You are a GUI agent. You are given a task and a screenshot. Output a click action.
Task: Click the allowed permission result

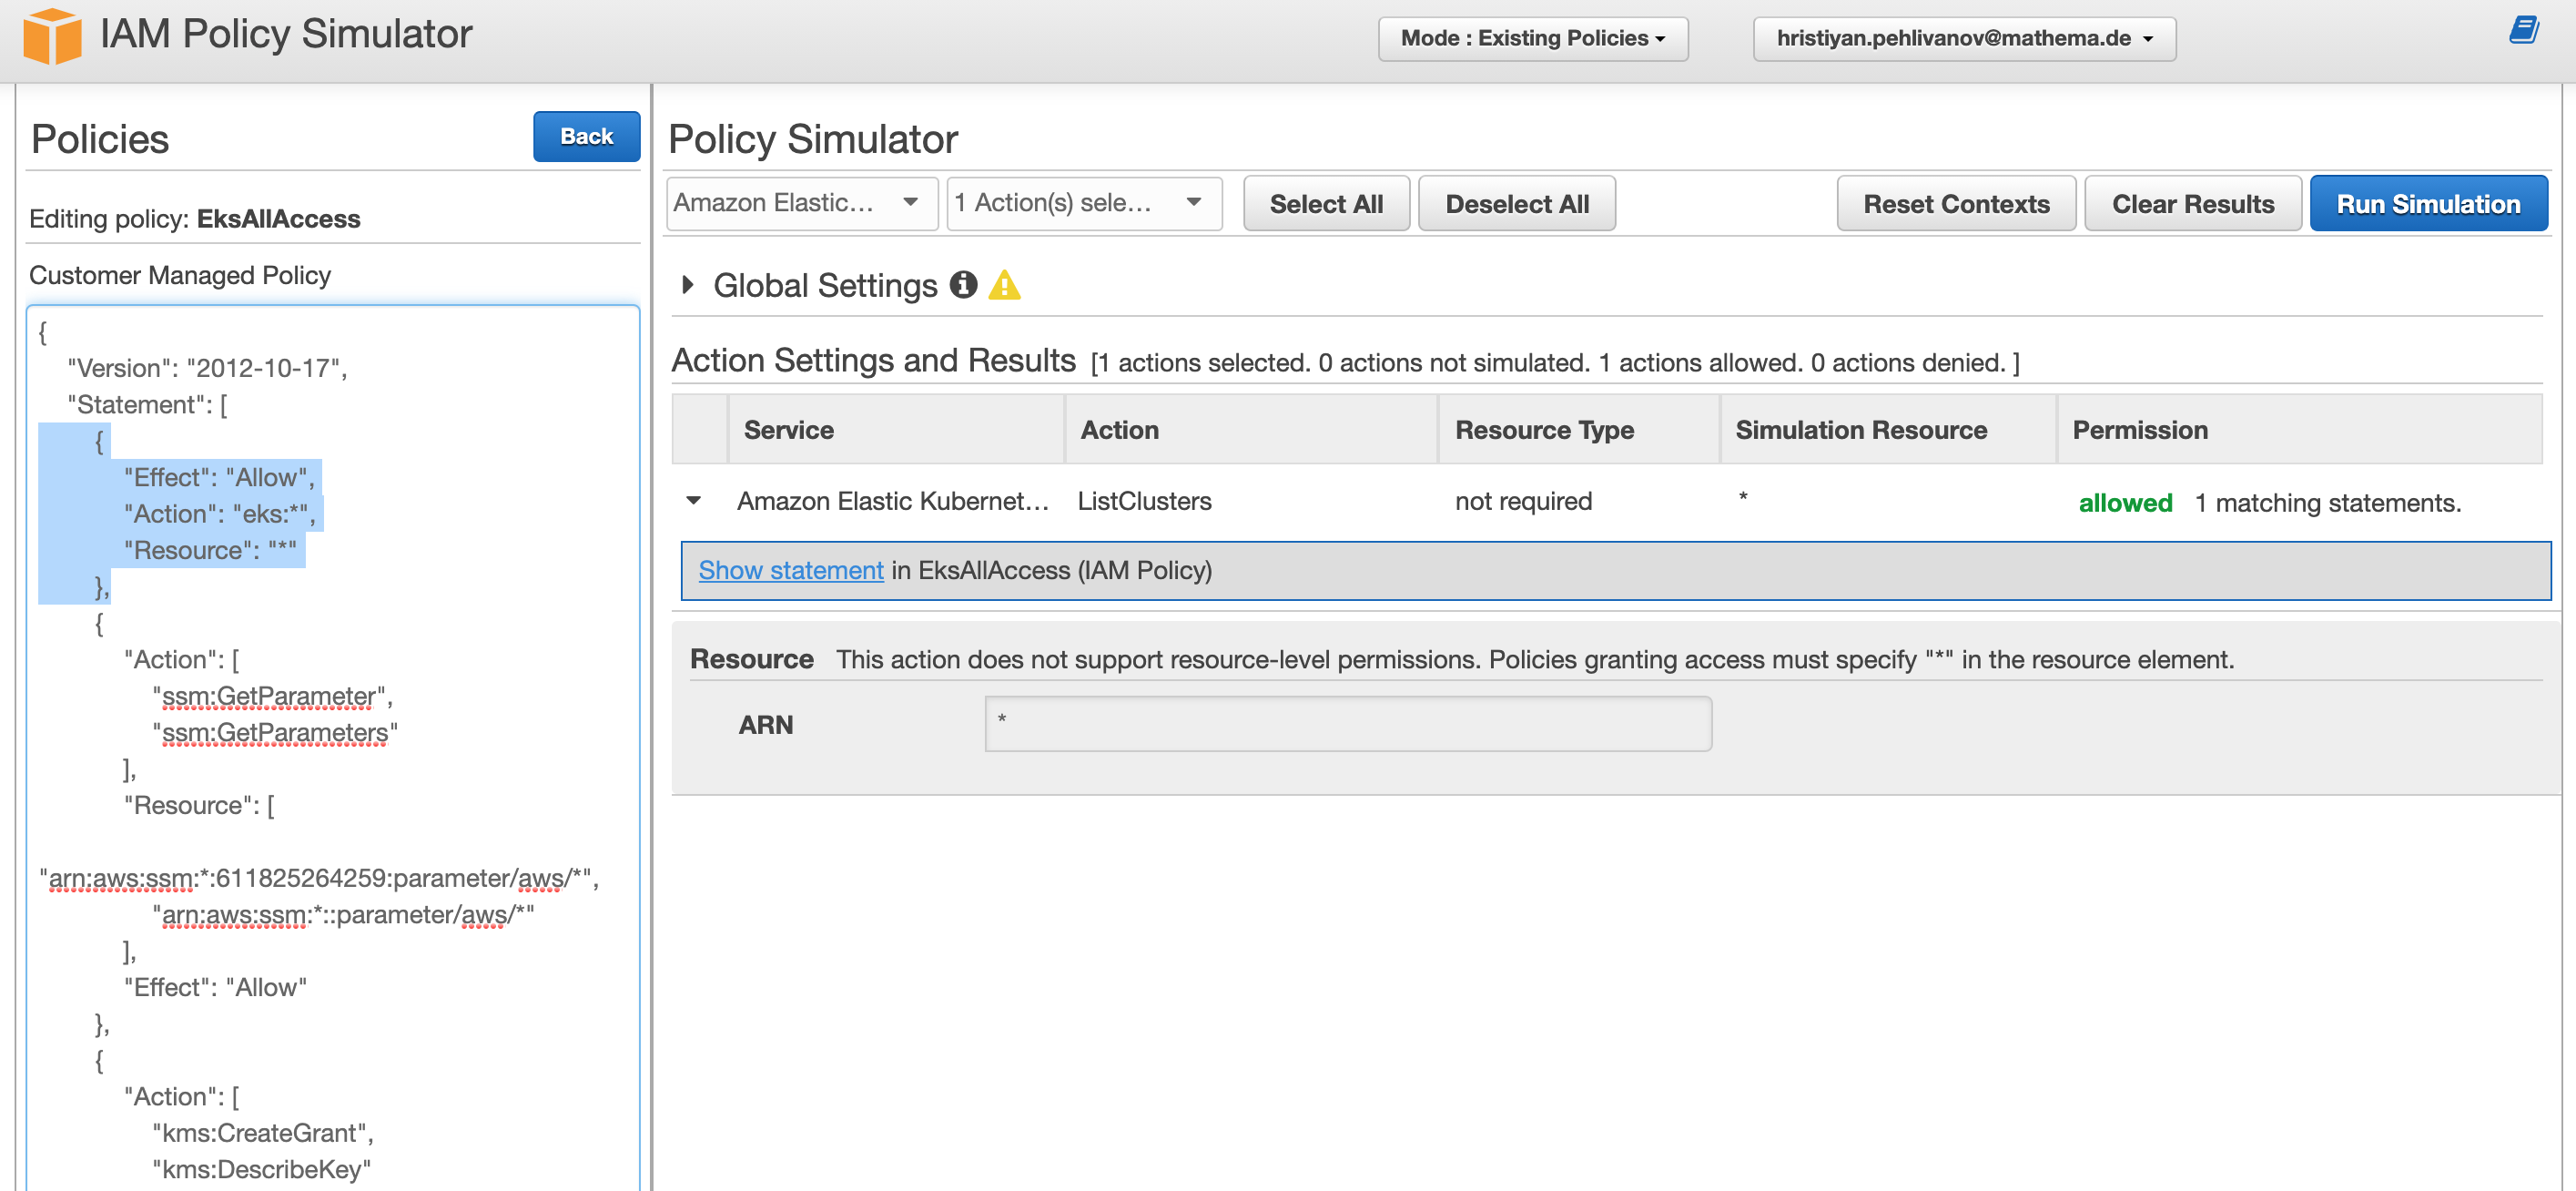point(2125,503)
